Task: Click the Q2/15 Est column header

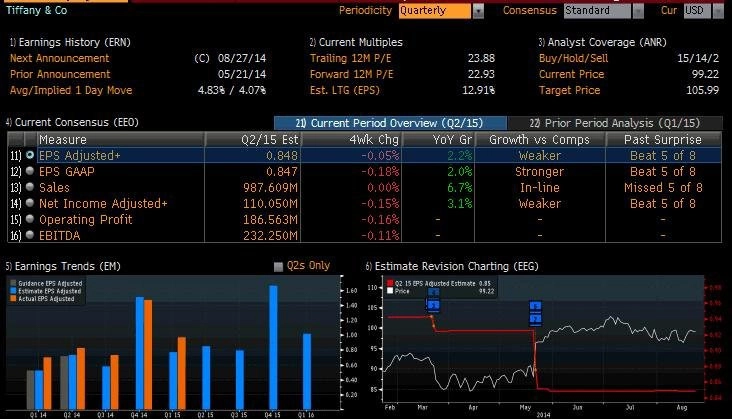Action: [x=253, y=140]
